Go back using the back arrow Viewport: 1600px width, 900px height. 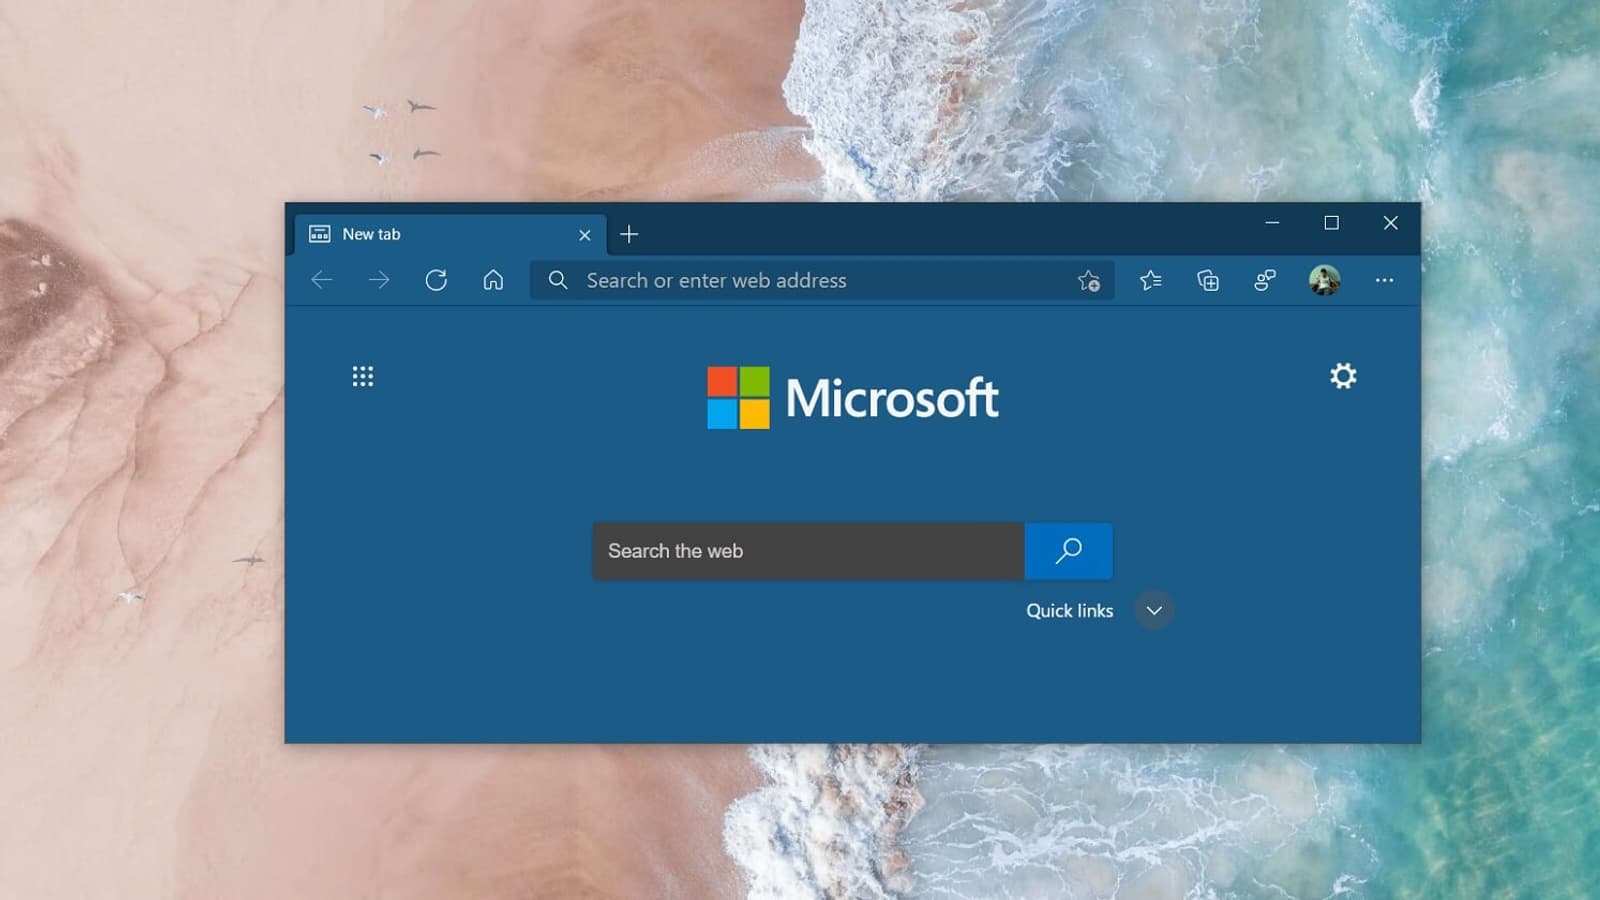tap(322, 280)
